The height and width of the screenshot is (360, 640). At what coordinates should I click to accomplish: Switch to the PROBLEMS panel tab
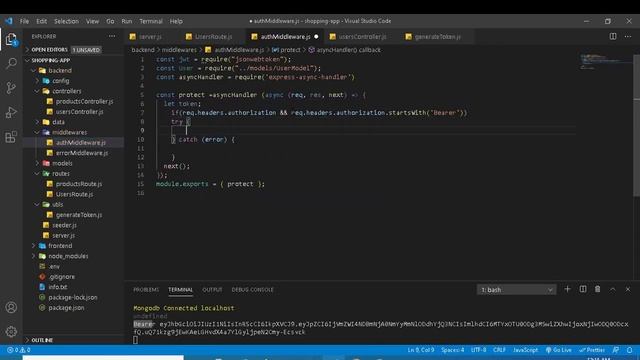point(146,289)
